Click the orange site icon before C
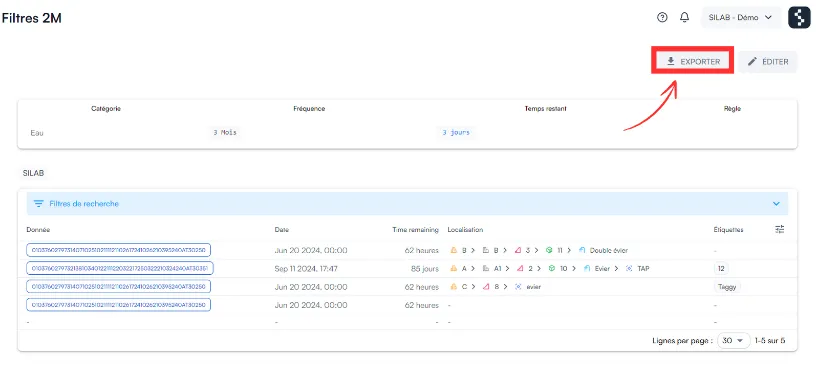Image resolution: width=816 pixels, height=366 pixels. [x=453, y=287]
